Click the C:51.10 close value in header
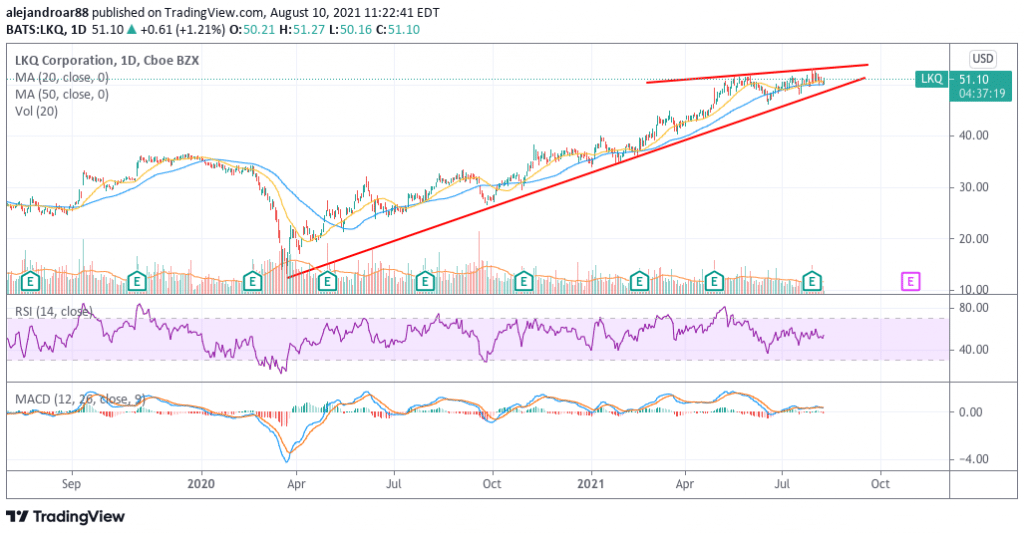This screenshot has width=1024, height=535. (396, 29)
